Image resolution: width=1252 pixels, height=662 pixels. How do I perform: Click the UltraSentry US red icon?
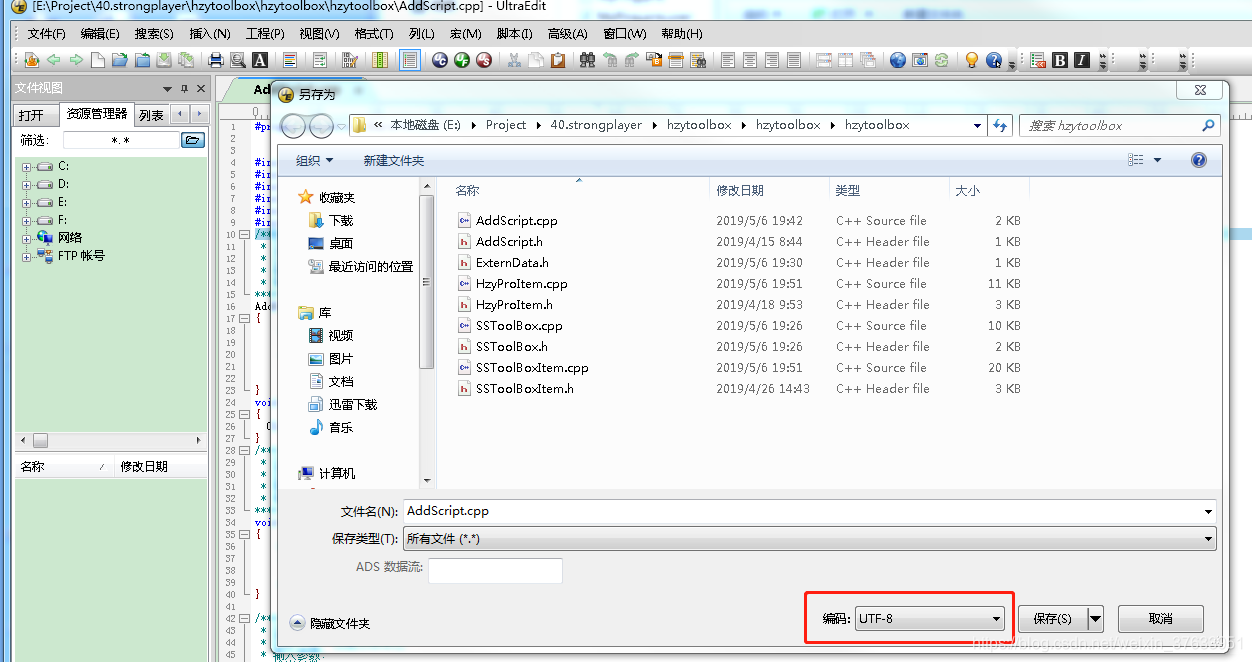tap(484, 60)
